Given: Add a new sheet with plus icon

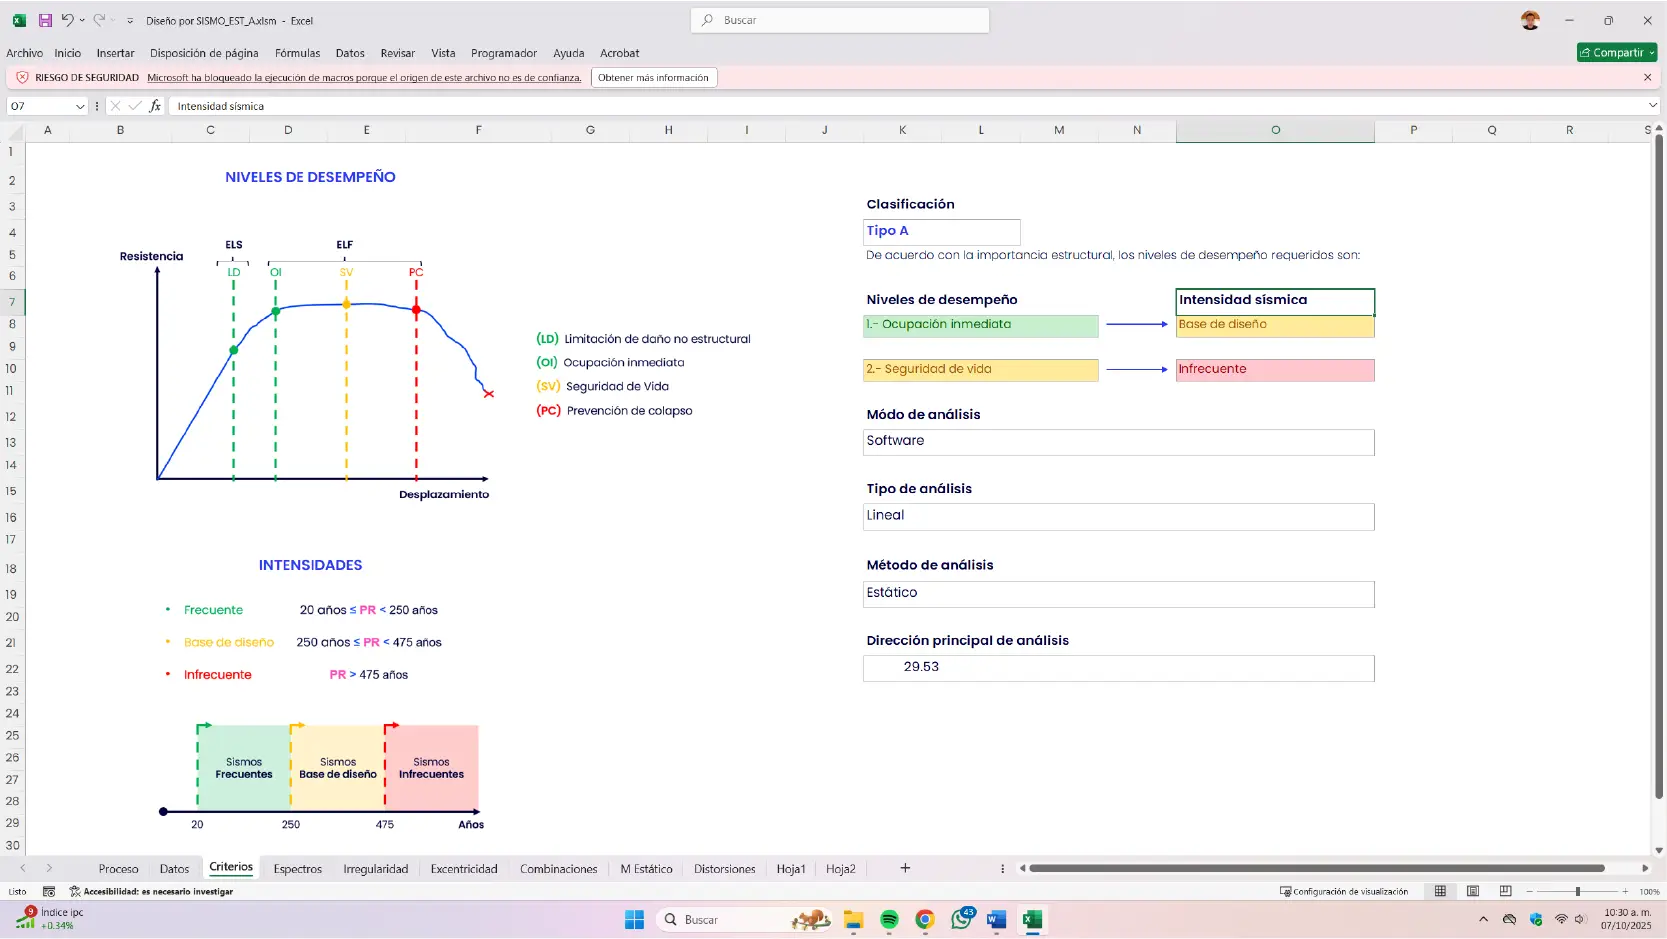Looking at the screenshot, I should click(x=905, y=868).
